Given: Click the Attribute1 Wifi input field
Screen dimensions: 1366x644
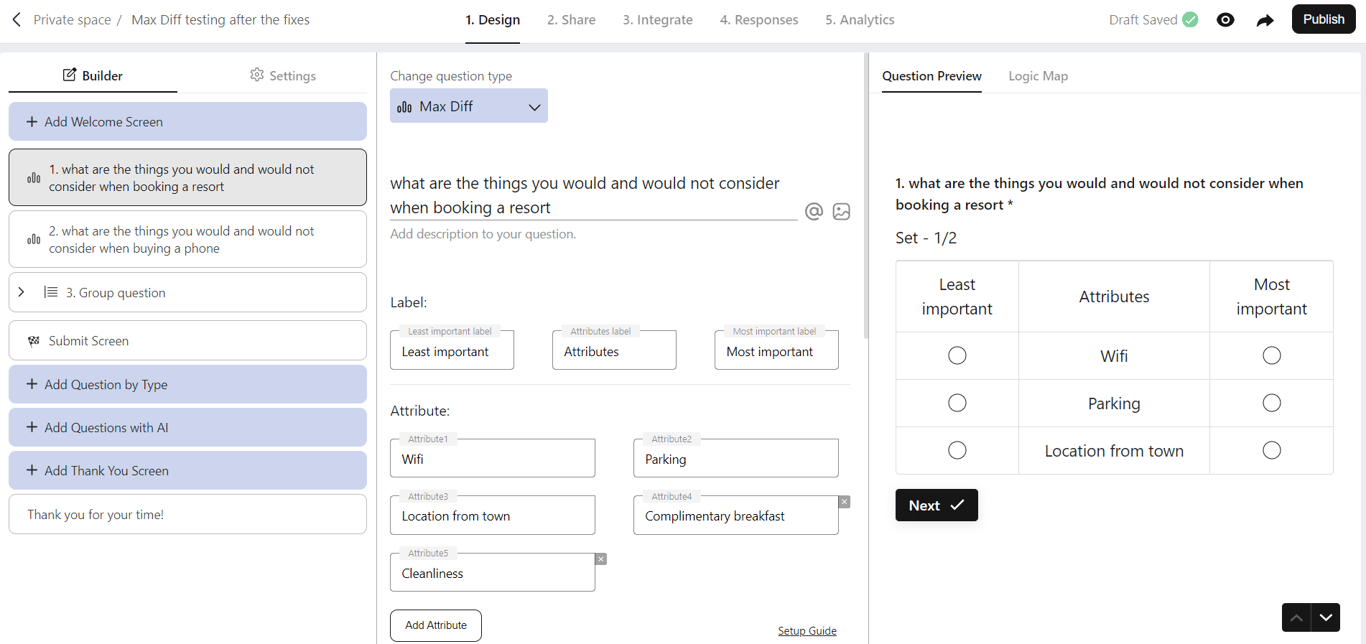Looking at the screenshot, I should coord(492,460).
